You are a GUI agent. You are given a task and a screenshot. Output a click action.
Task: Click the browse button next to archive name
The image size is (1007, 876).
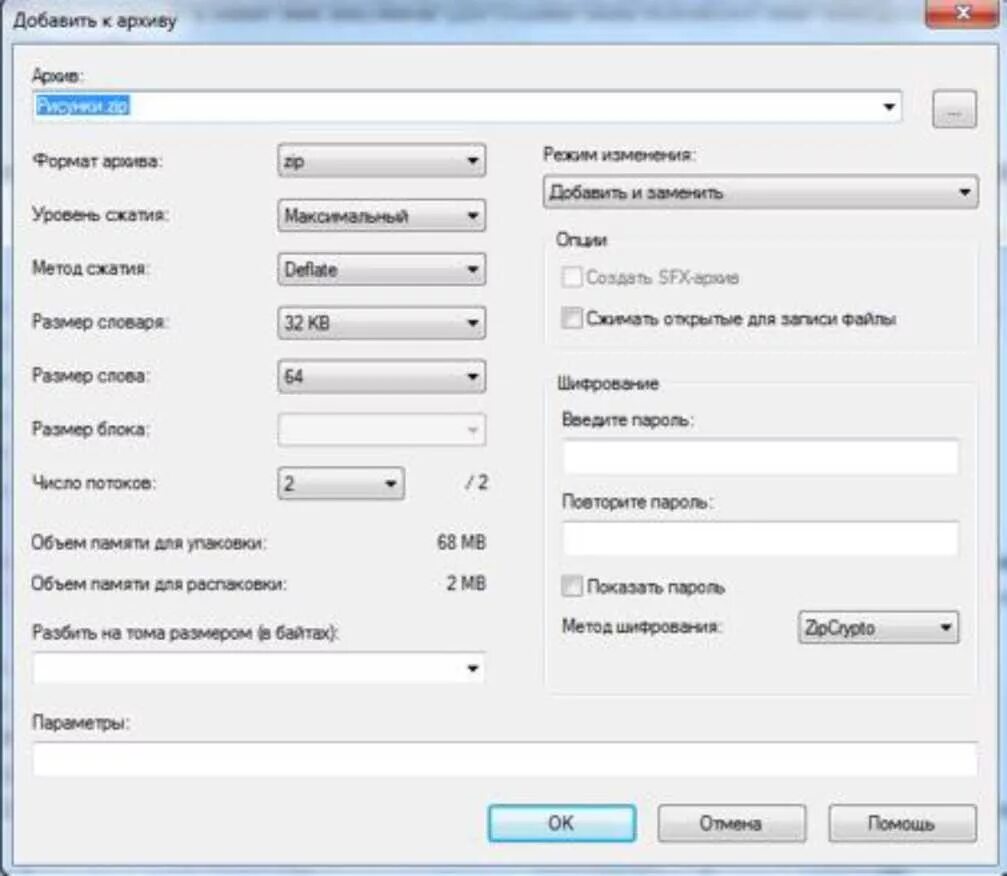click(954, 109)
